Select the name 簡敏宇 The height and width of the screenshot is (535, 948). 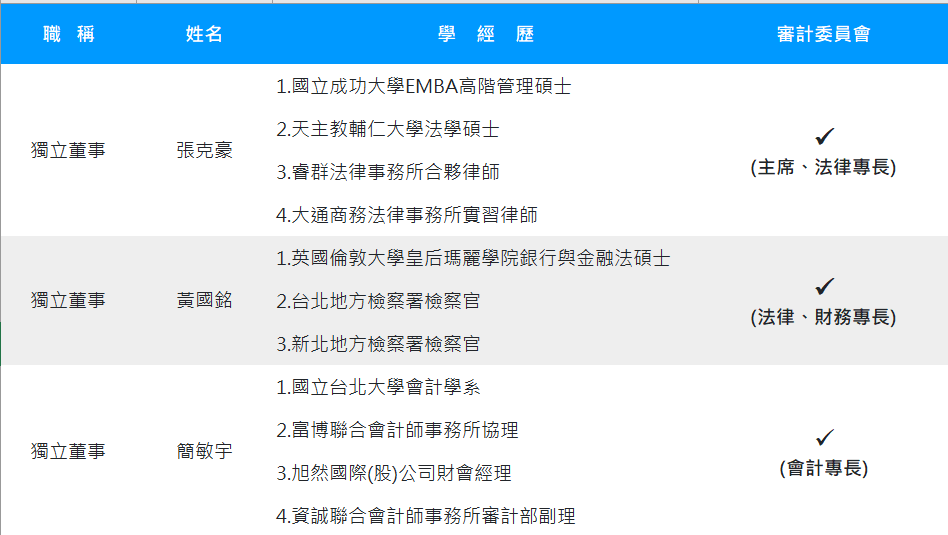coord(204,451)
